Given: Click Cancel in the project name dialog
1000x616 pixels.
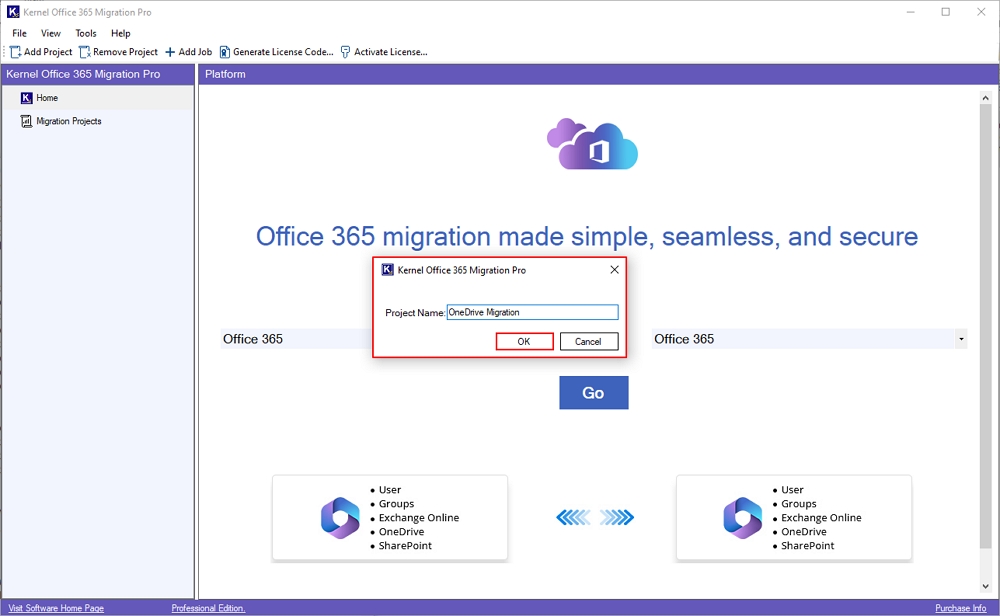Looking at the screenshot, I should (589, 341).
